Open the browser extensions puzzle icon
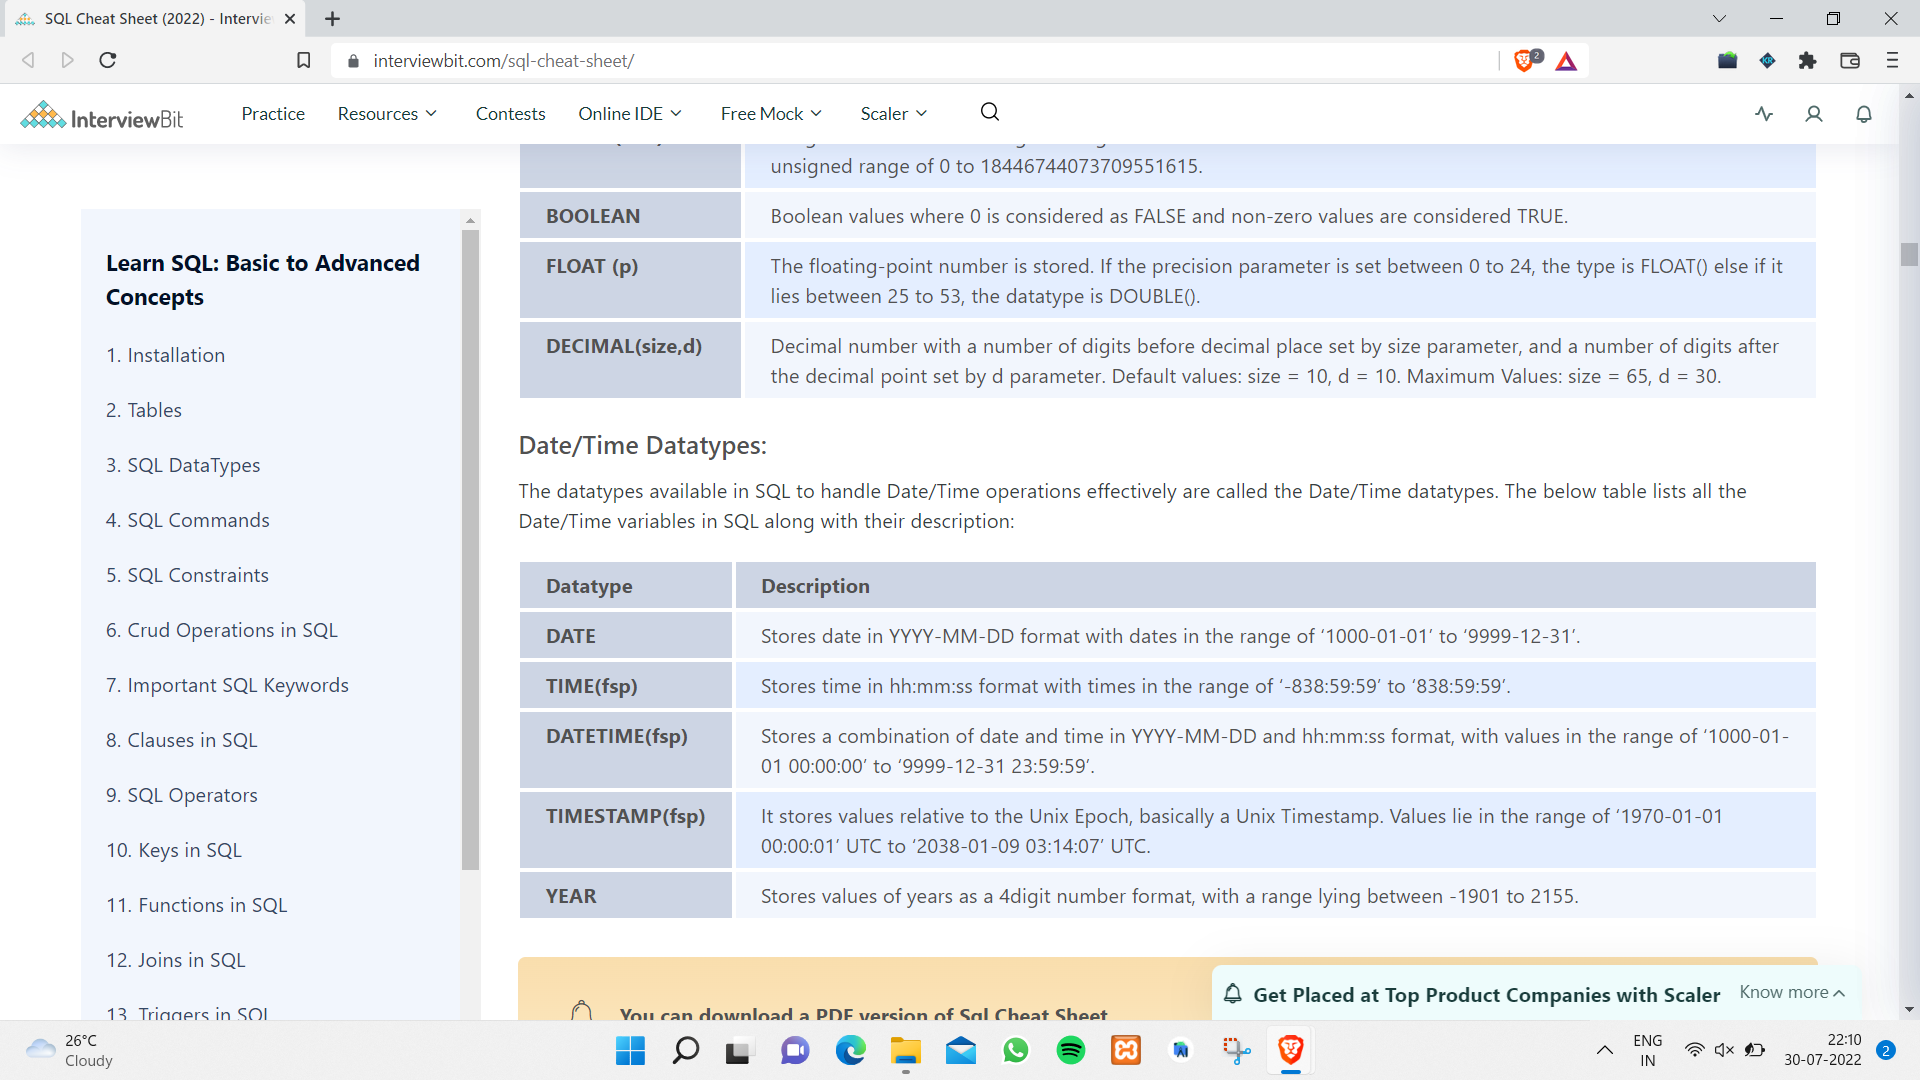Viewport: 1920px width, 1080px height. click(1808, 60)
